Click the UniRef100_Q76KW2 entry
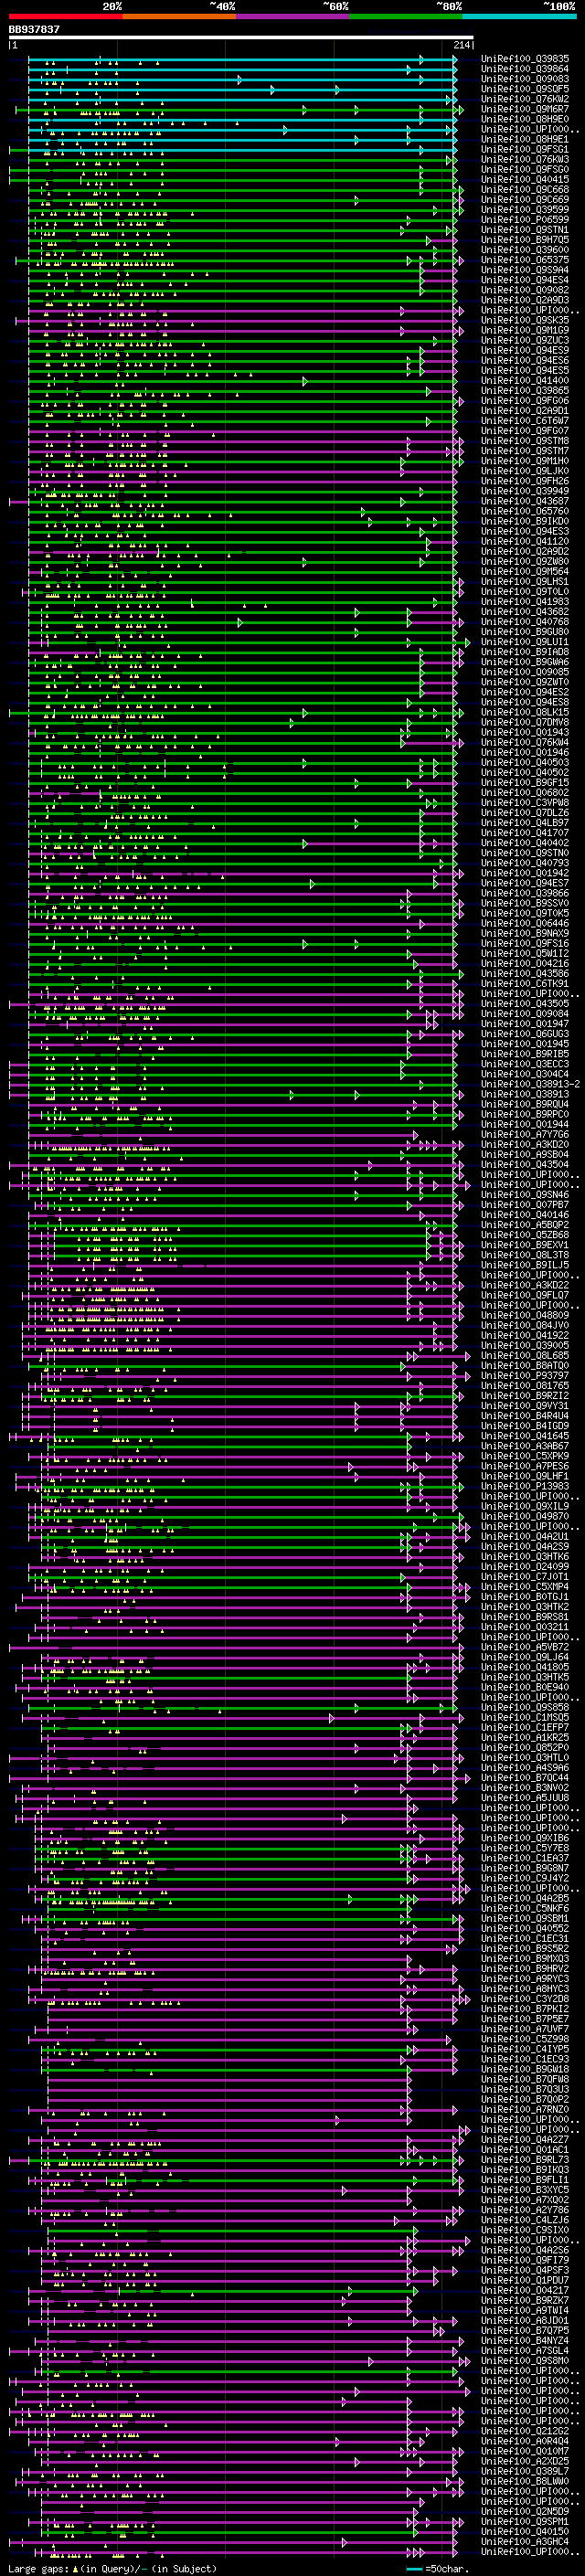The image size is (585, 2576). click(x=524, y=99)
